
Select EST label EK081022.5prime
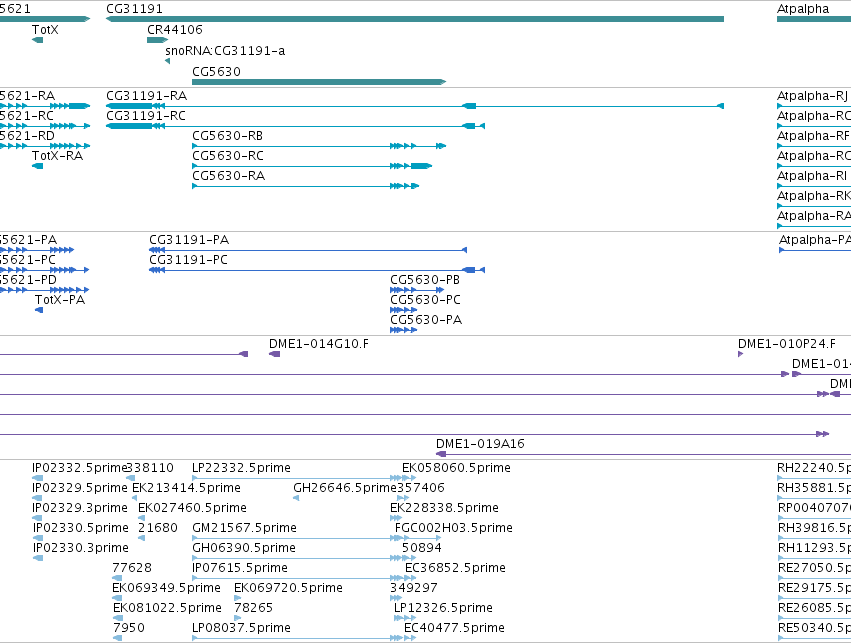[167, 608]
